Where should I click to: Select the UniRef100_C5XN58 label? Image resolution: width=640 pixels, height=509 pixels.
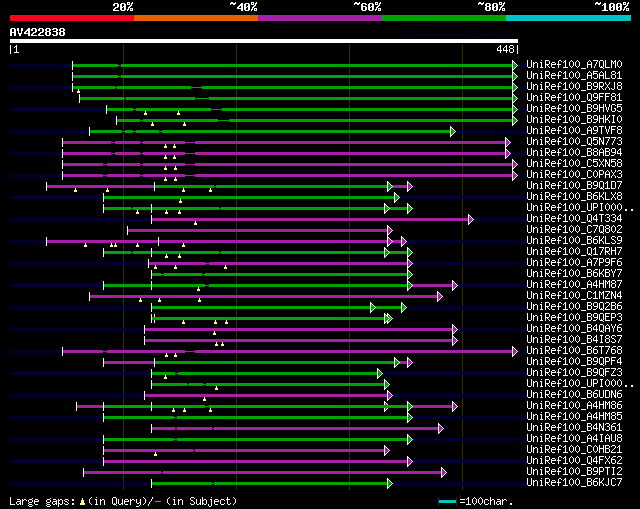pos(574,164)
